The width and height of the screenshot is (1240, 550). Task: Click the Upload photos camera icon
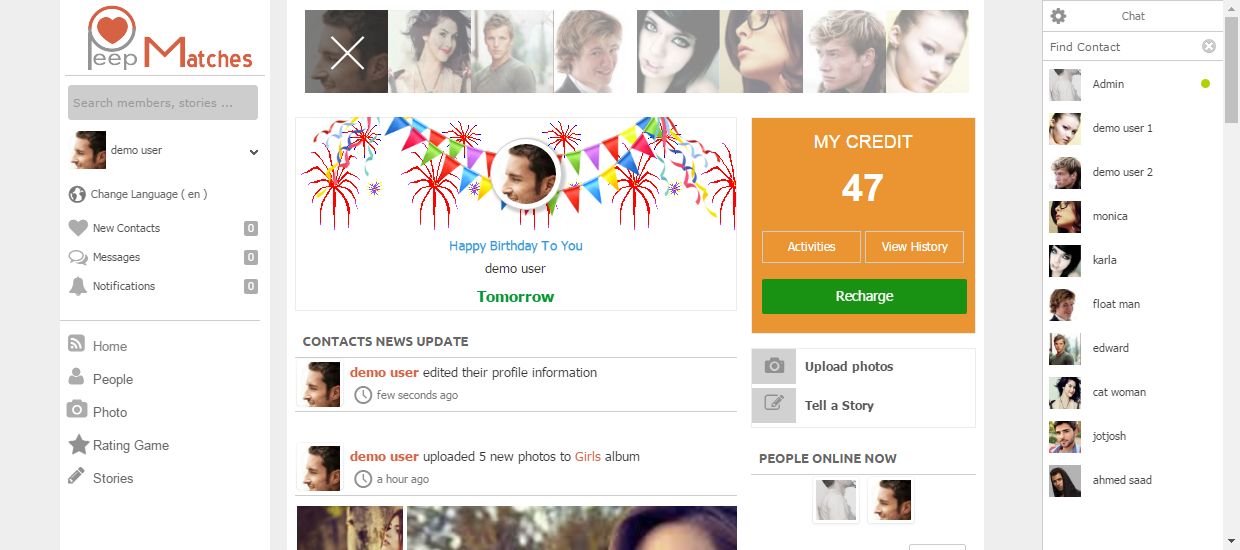pyautogui.click(x=774, y=366)
